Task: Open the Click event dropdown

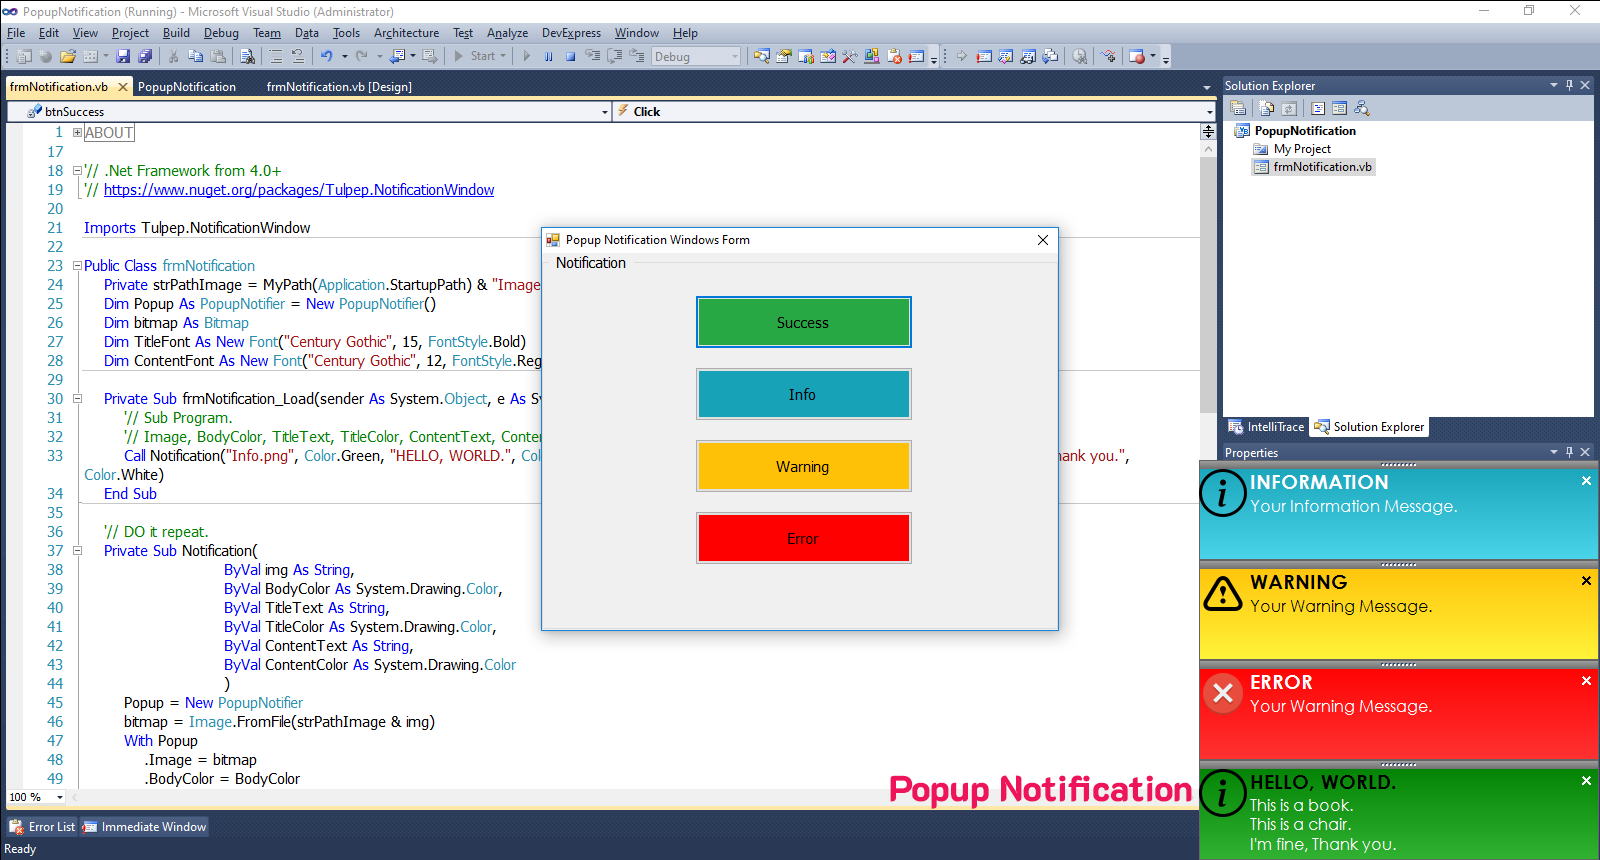Action: click(x=1209, y=112)
